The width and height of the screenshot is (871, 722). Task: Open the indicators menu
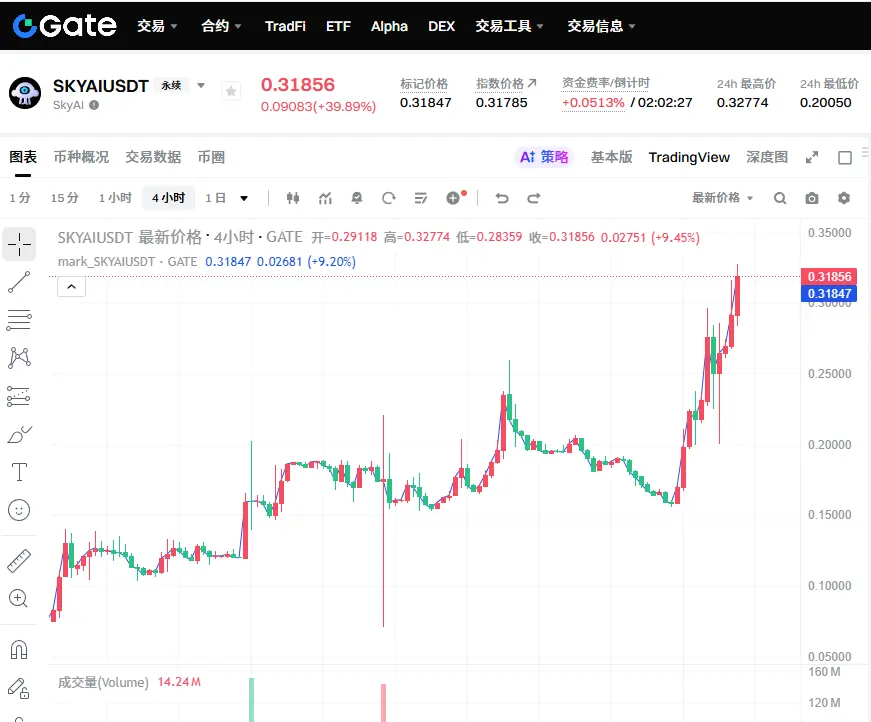[x=325, y=198]
